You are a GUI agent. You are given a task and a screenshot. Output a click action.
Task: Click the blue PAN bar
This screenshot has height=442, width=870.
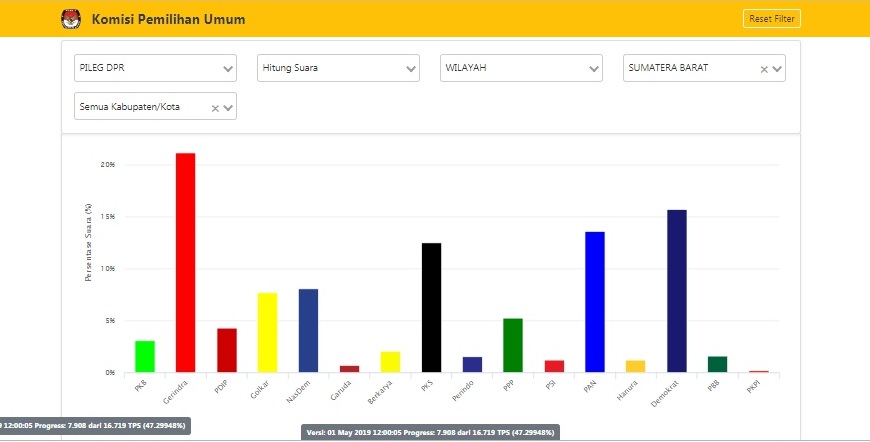[x=595, y=302]
